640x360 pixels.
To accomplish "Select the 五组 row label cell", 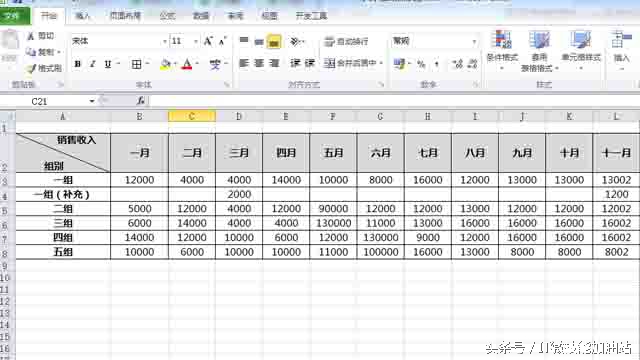I will point(63,252).
